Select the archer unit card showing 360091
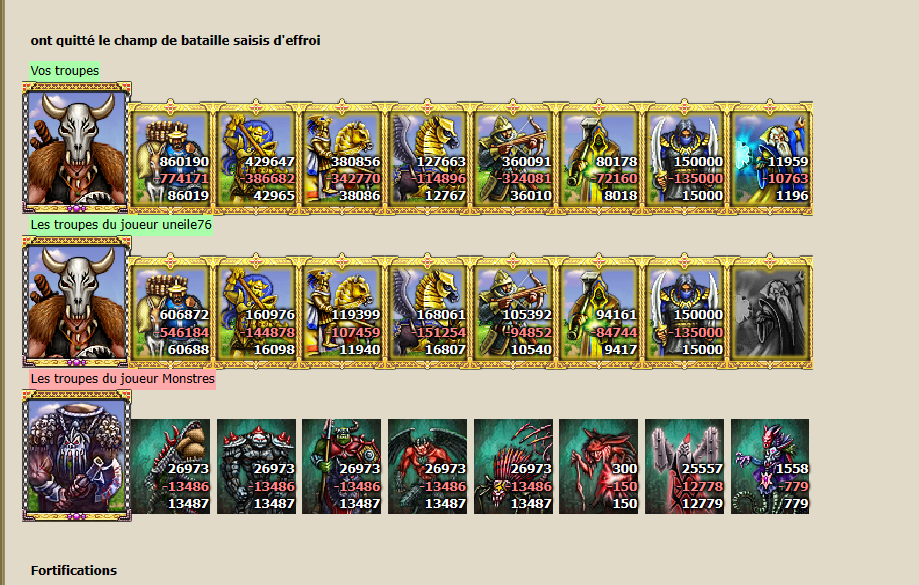 (x=513, y=158)
